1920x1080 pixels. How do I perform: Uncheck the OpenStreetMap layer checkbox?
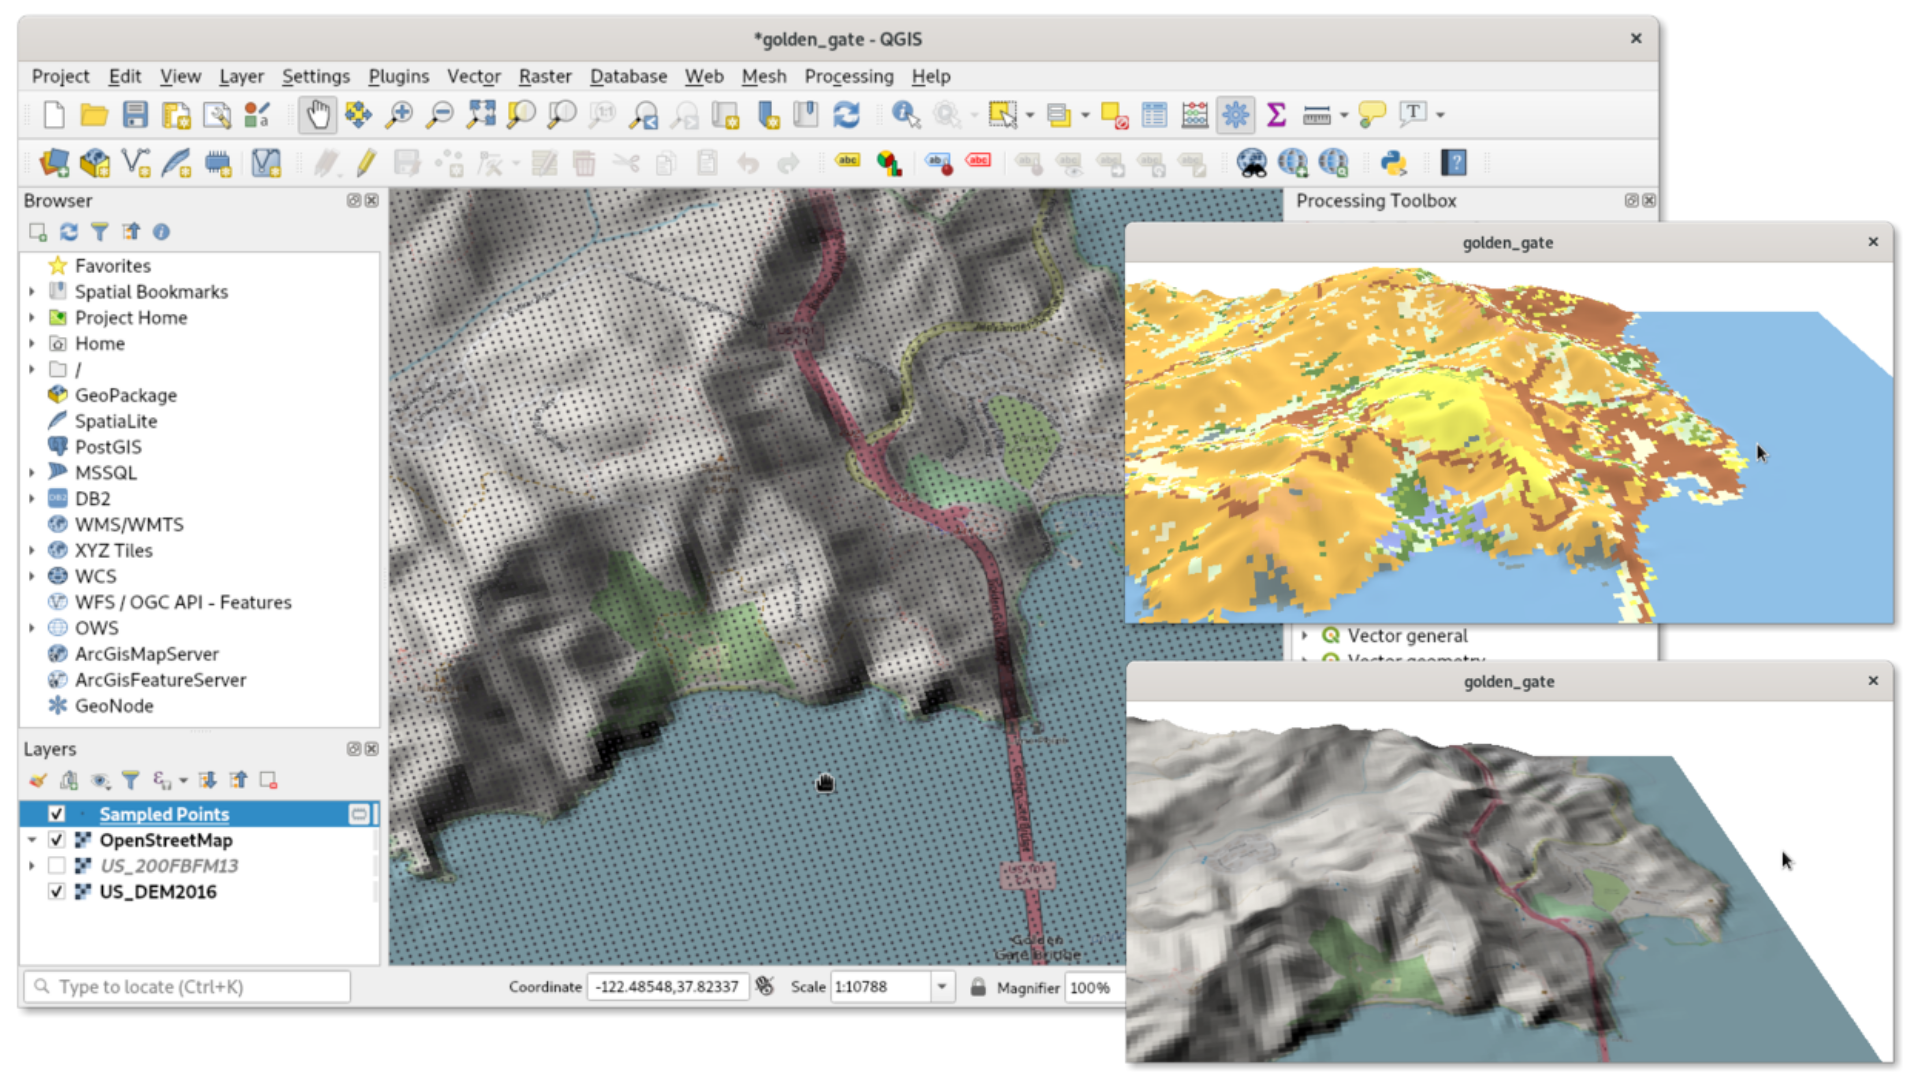[57, 840]
